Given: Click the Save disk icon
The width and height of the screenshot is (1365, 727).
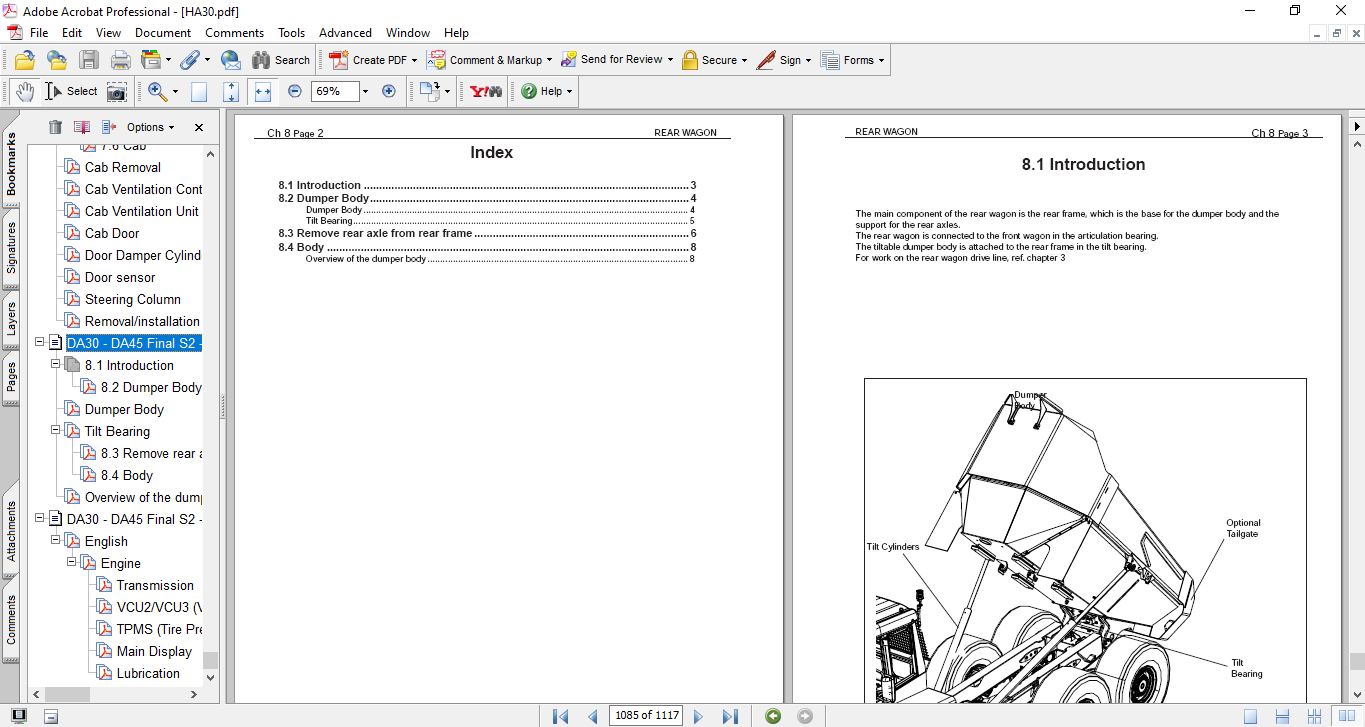Looking at the screenshot, I should click(x=89, y=60).
